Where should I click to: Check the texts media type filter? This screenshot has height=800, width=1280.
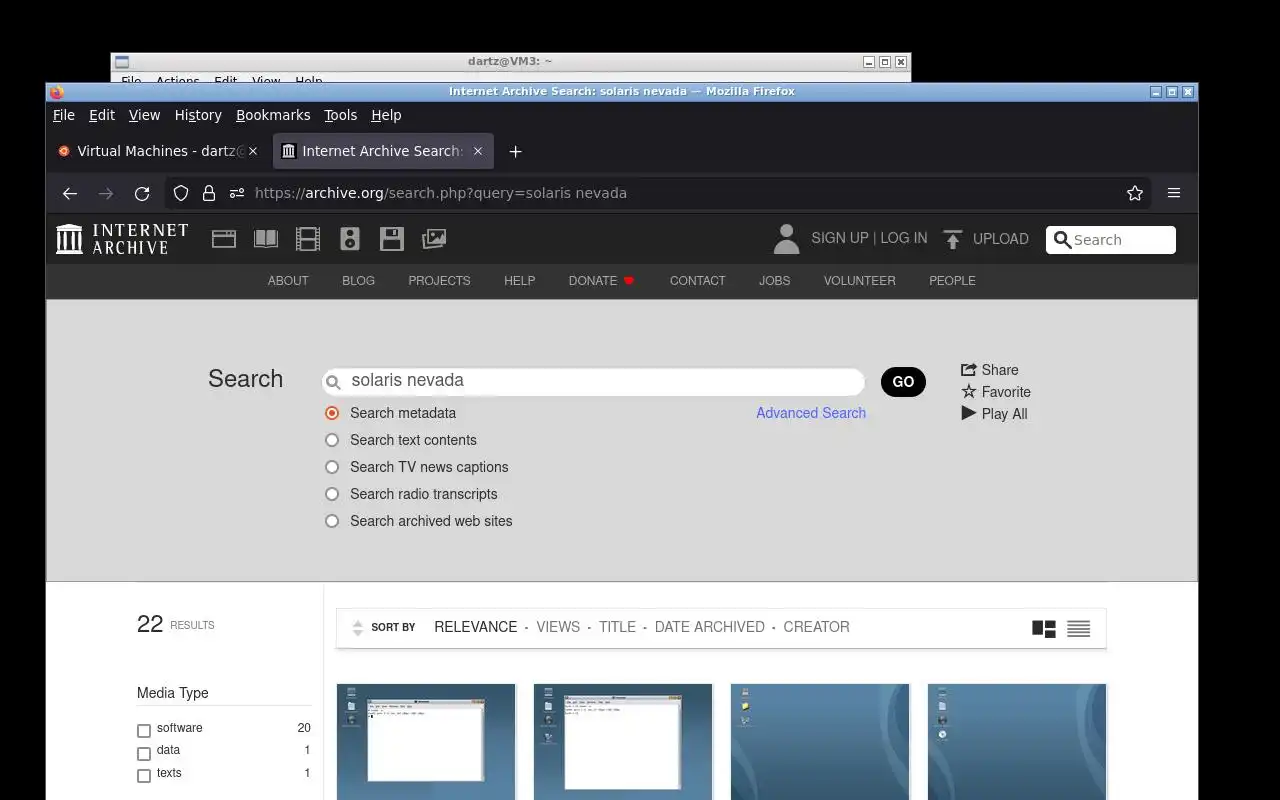point(144,776)
